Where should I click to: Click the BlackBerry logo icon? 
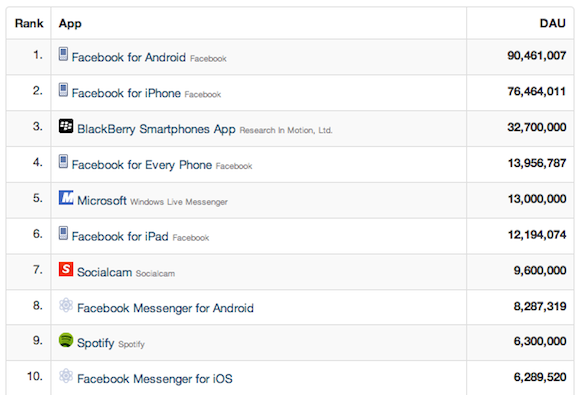(66, 126)
